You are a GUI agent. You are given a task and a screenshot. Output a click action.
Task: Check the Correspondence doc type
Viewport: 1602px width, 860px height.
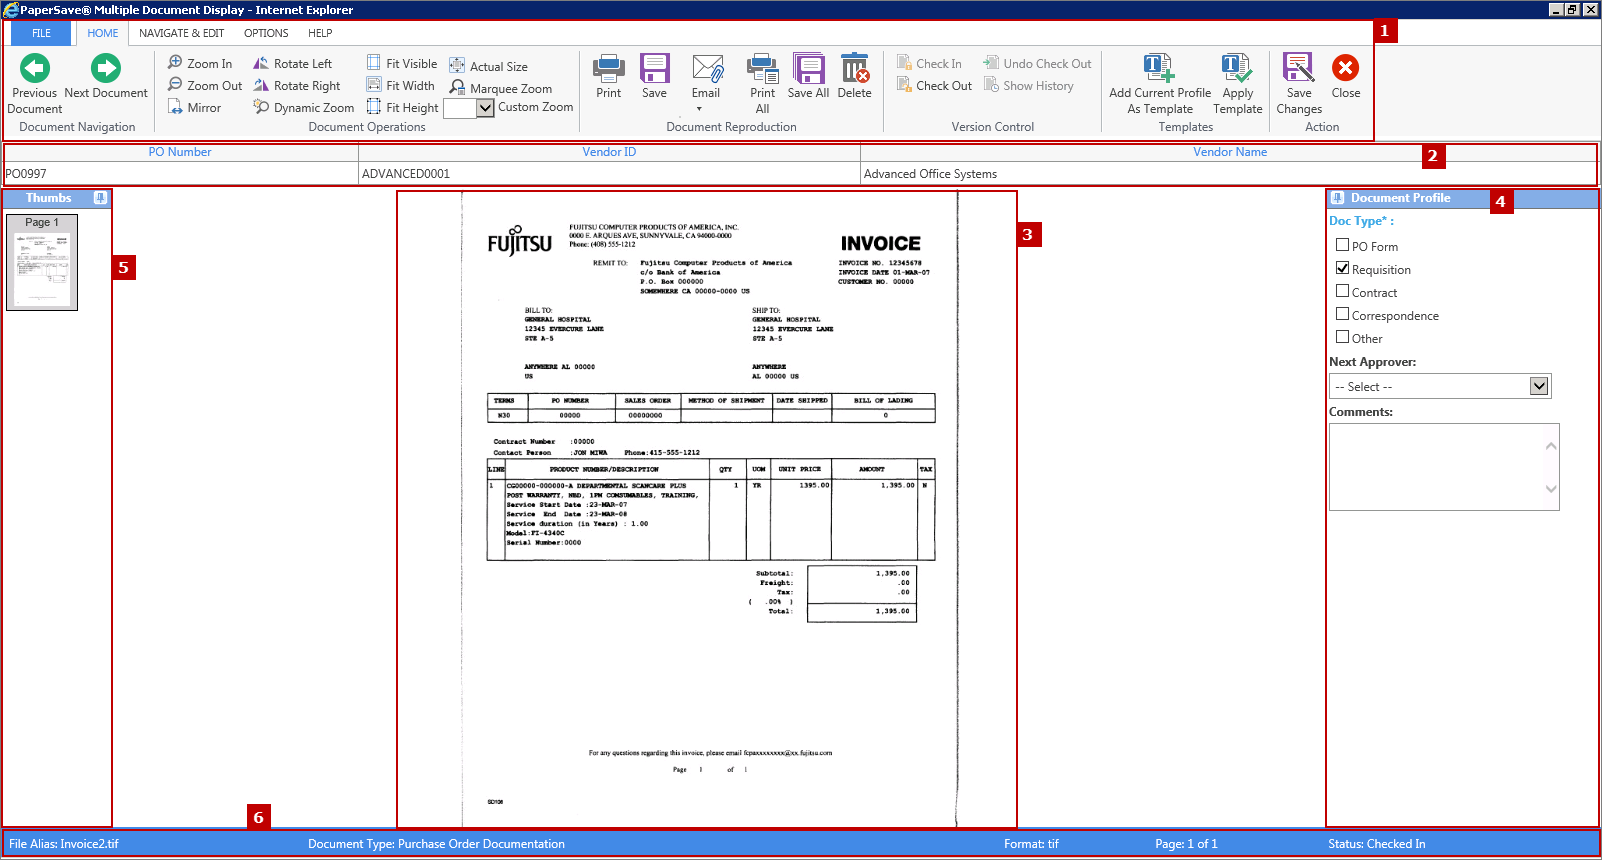tap(1342, 314)
